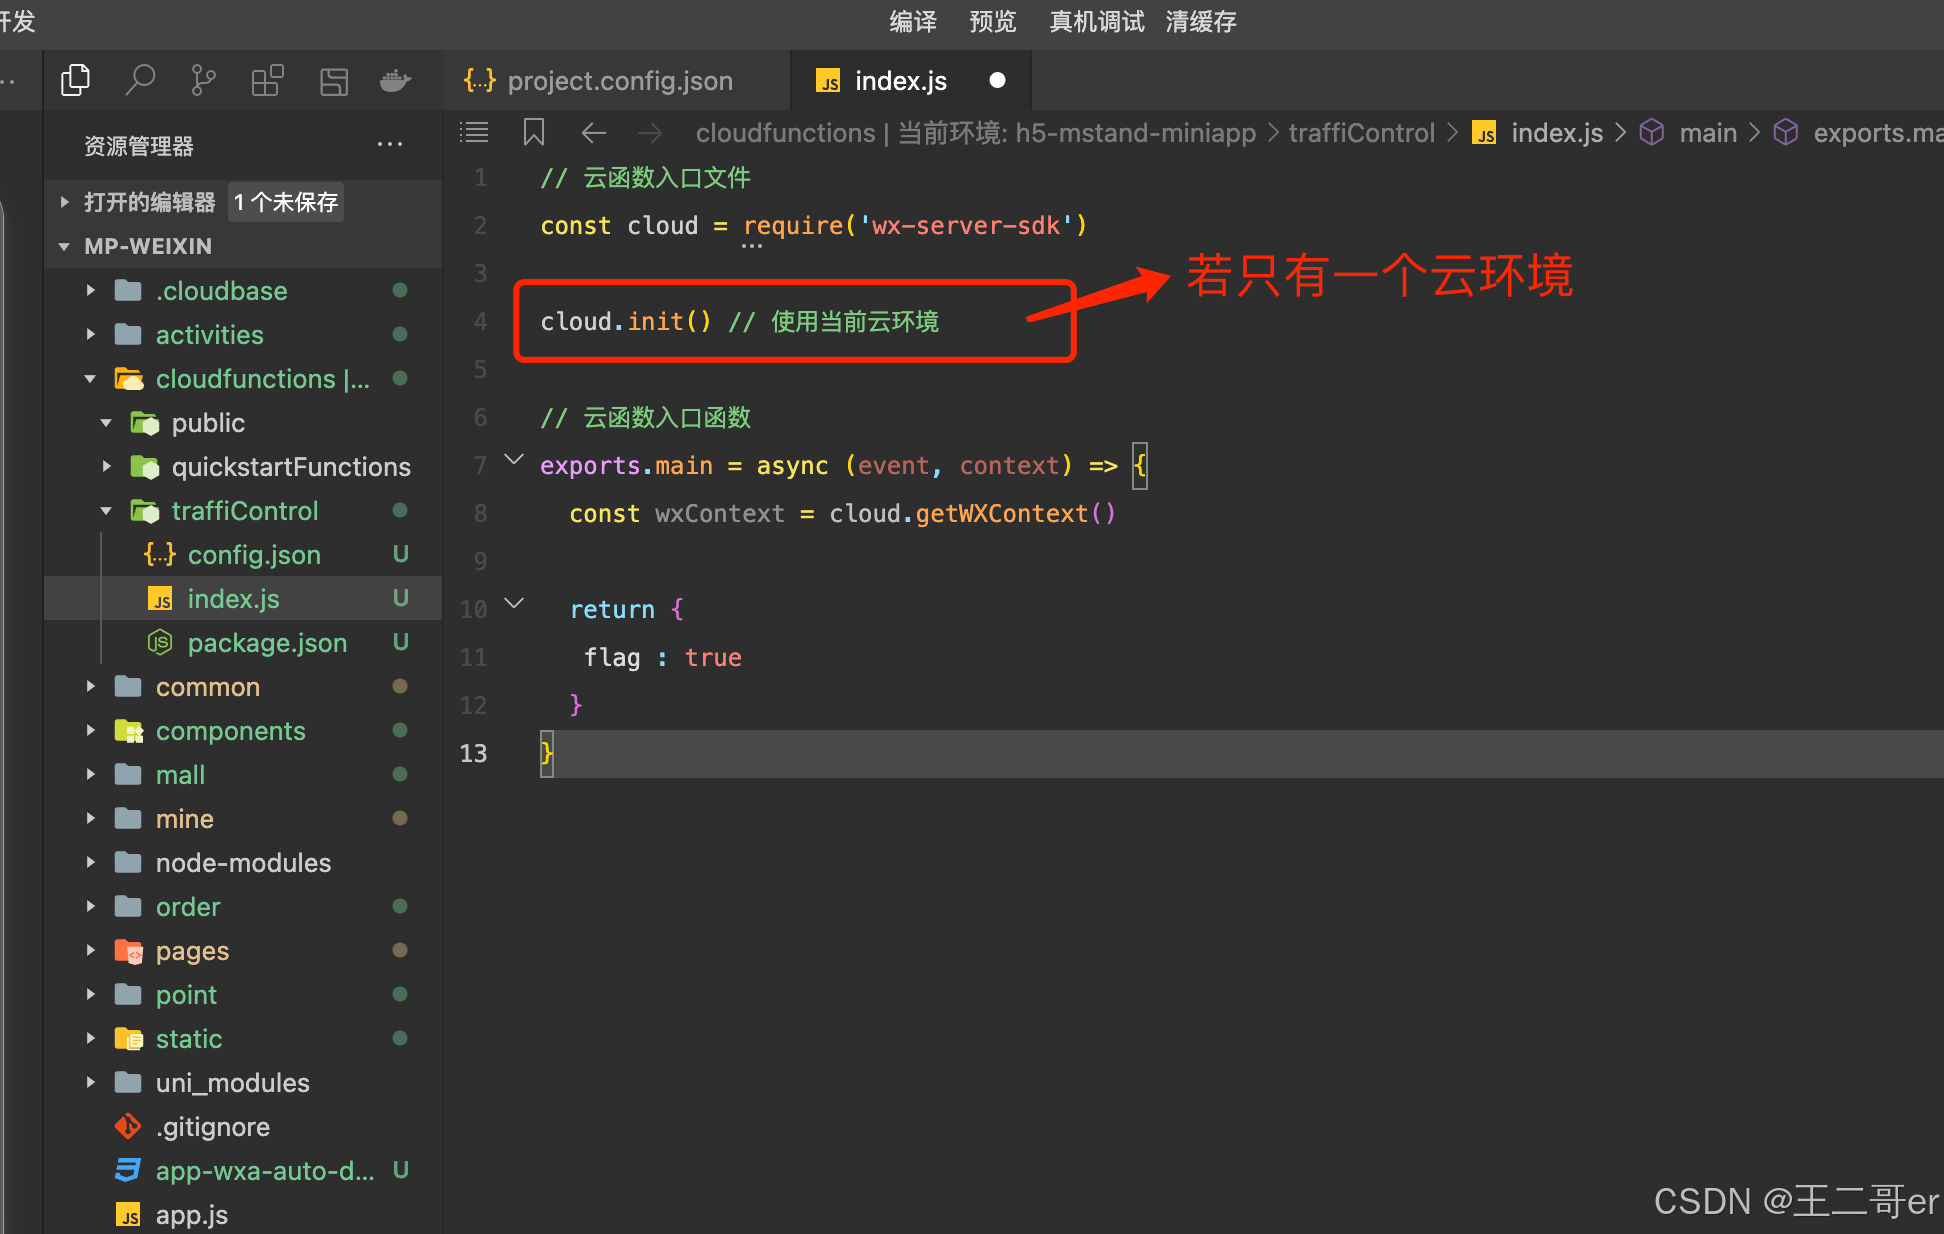This screenshot has width=1944, height=1234.
Task: Switch to project.config.json tab
Action: pyautogui.click(x=619, y=81)
